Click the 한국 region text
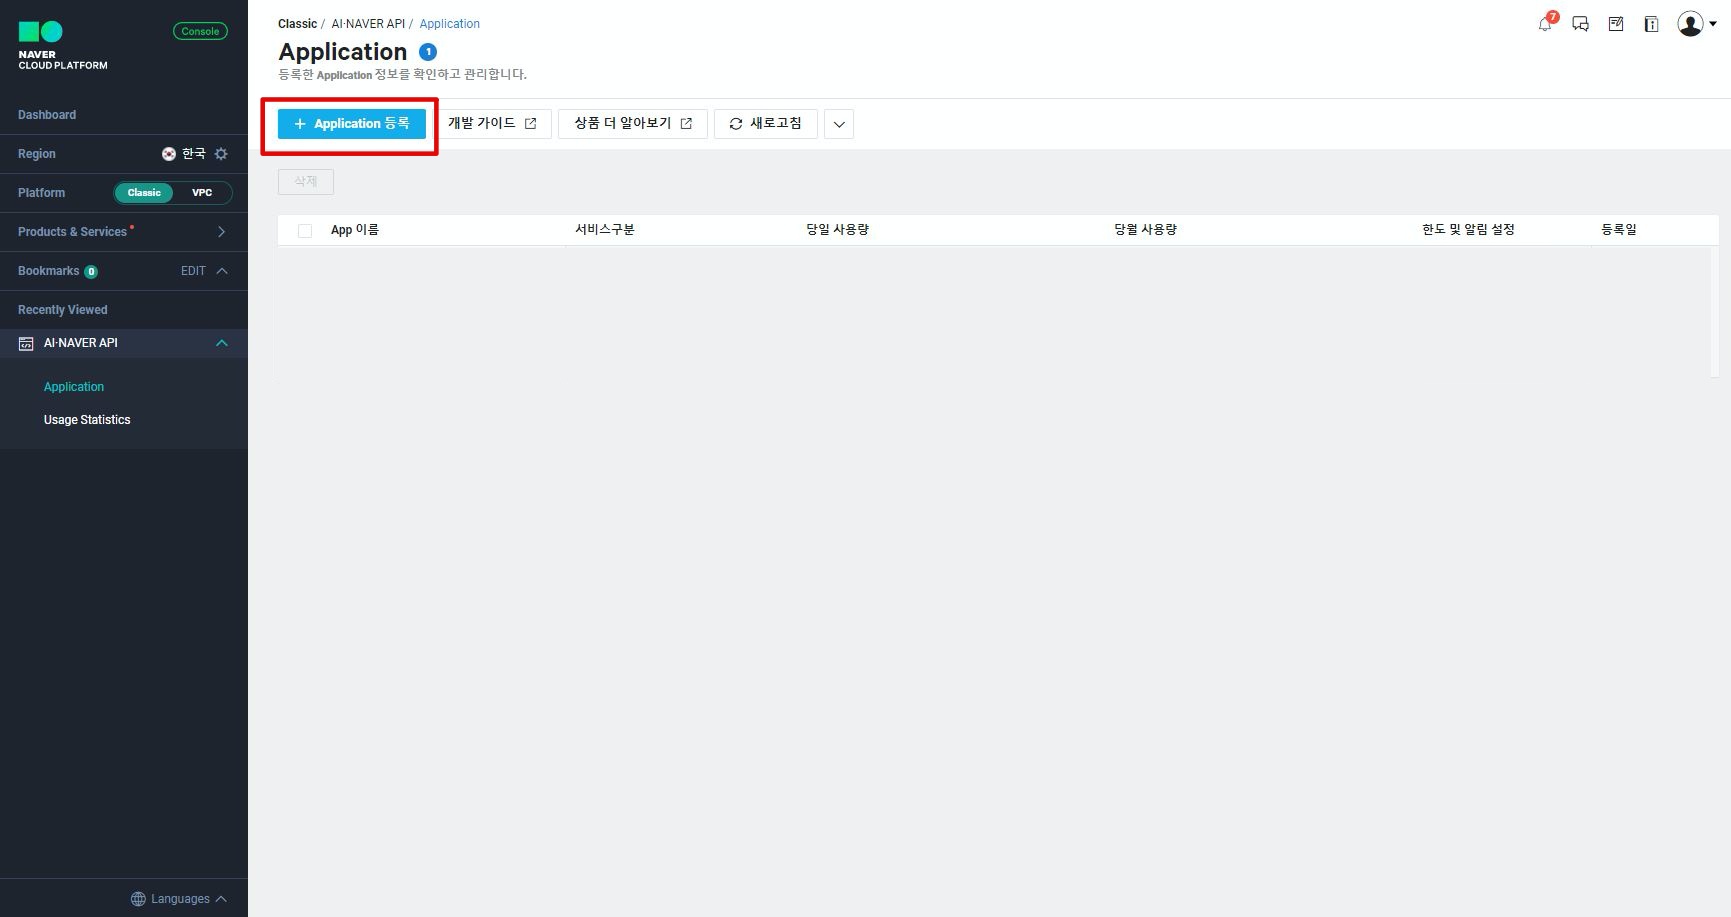 pos(193,154)
